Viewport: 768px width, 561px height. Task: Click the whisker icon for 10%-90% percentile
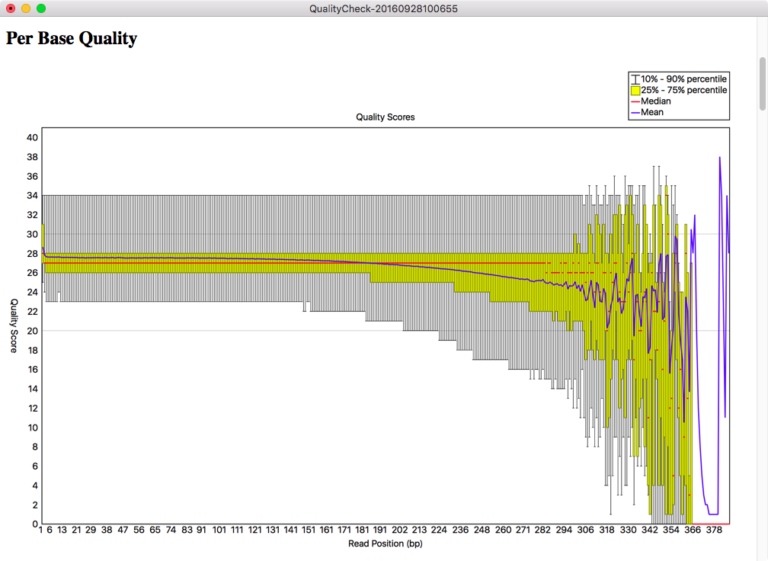635,78
